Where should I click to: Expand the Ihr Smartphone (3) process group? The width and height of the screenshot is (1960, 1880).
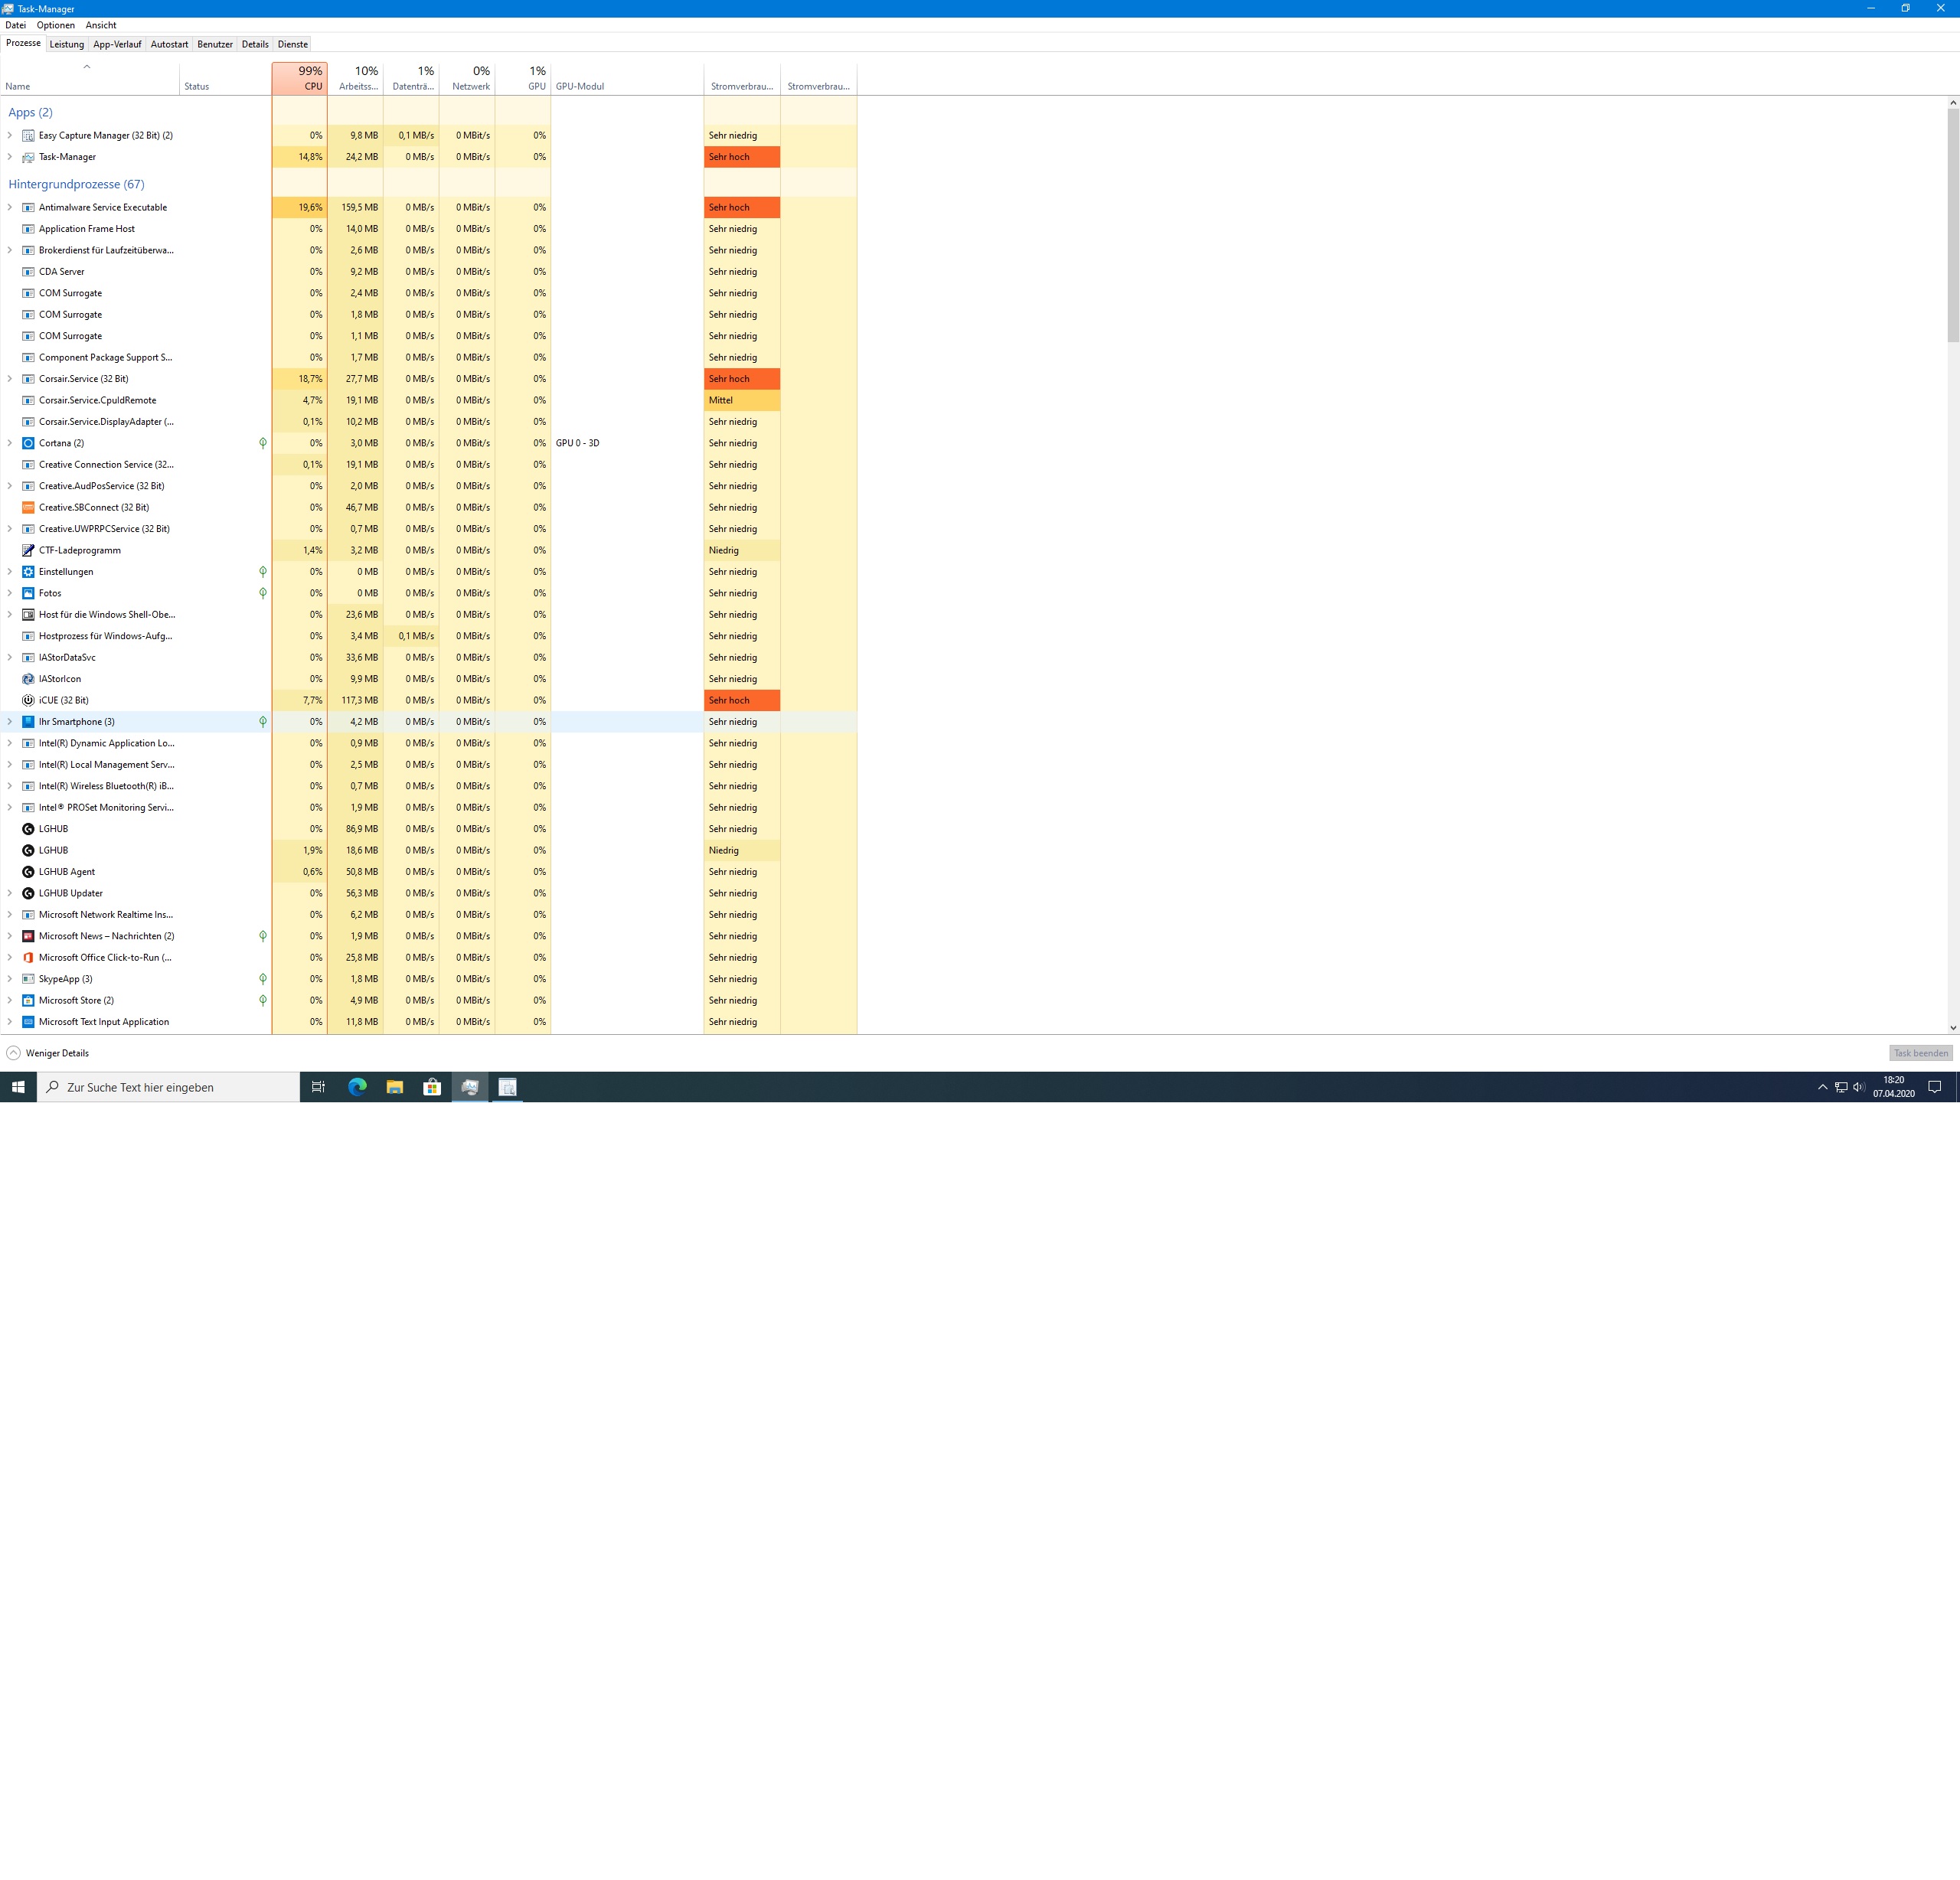pyautogui.click(x=10, y=721)
